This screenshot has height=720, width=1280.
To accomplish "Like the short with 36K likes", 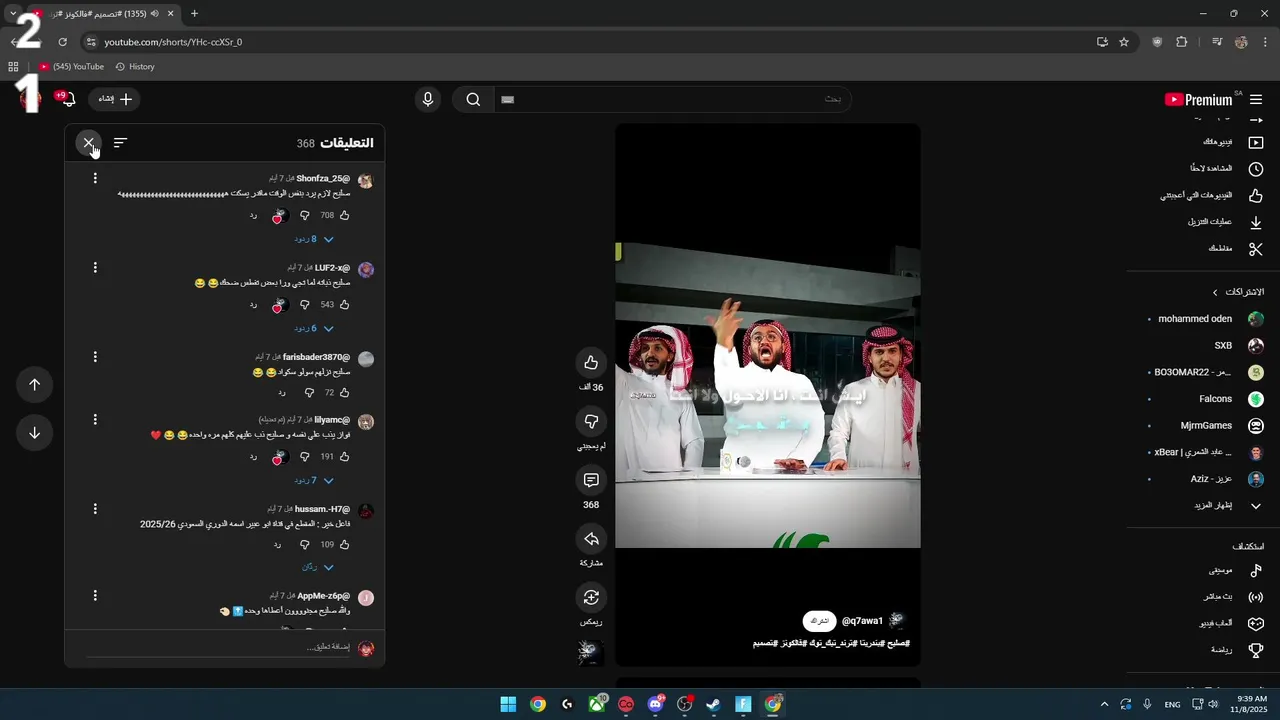I will (x=591, y=363).
